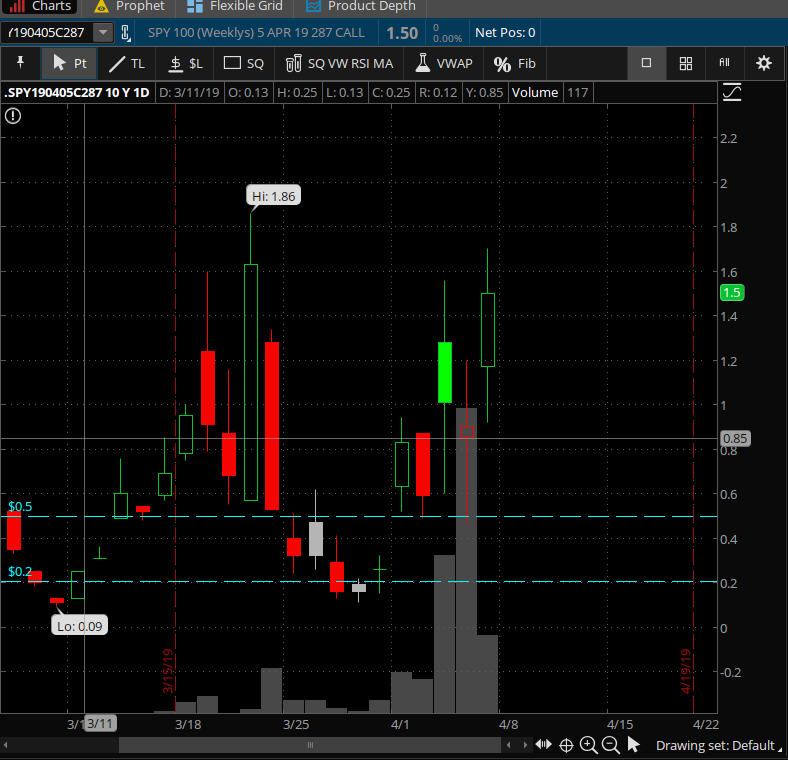Screen dimensions: 788x760
Task: Click the green 1.5 last price label
Action: coord(732,293)
